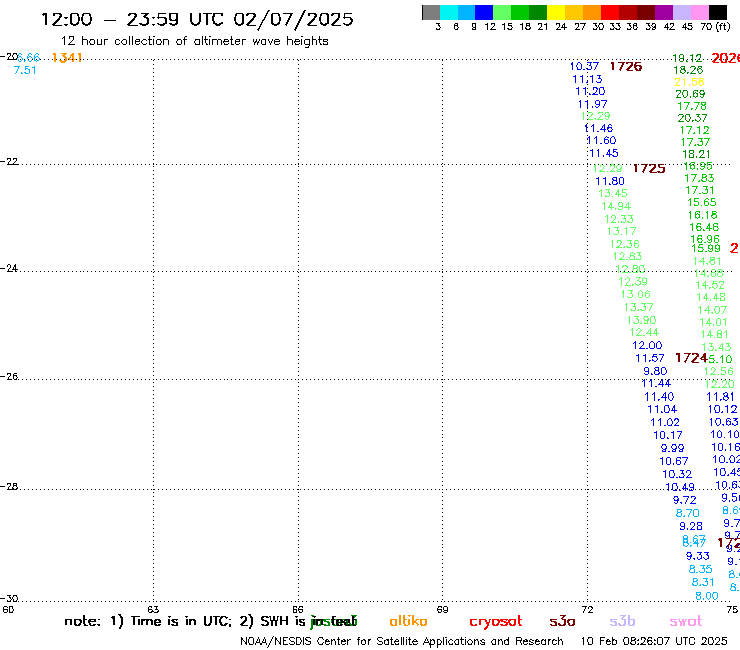Click the longitude axis label '66'

click(298, 609)
